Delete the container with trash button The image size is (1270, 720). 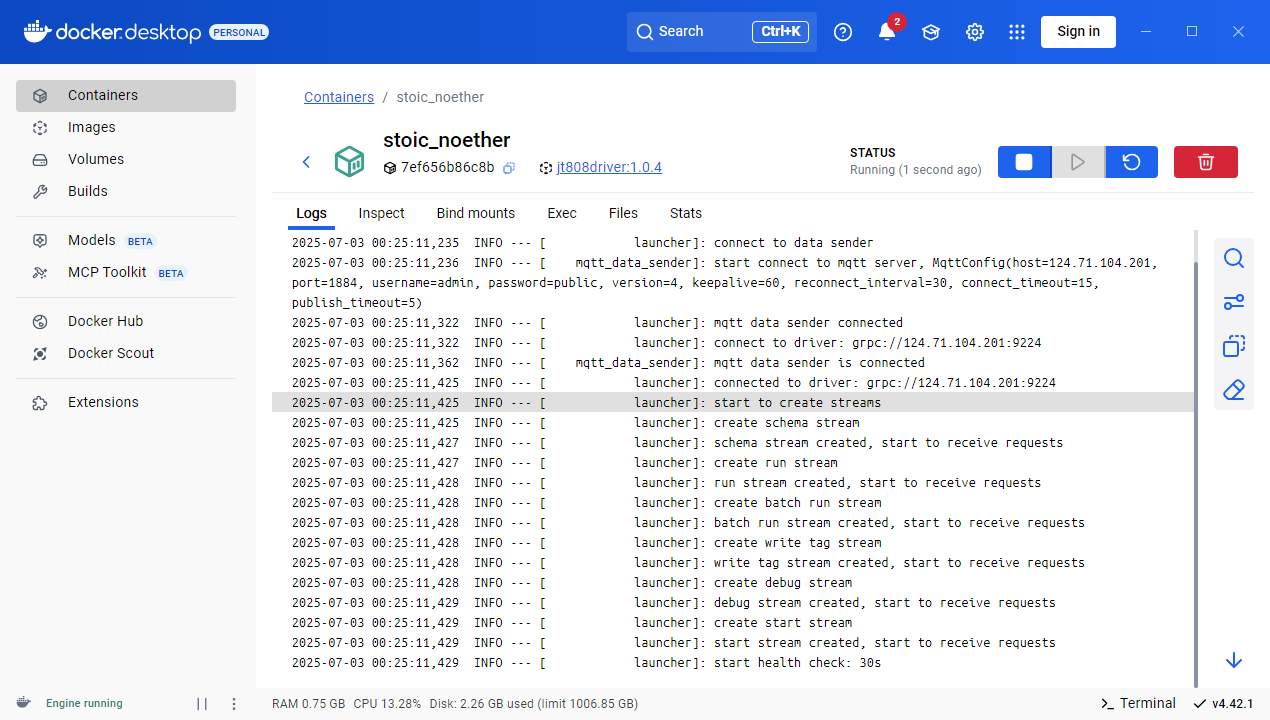[x=1206, y=162]
